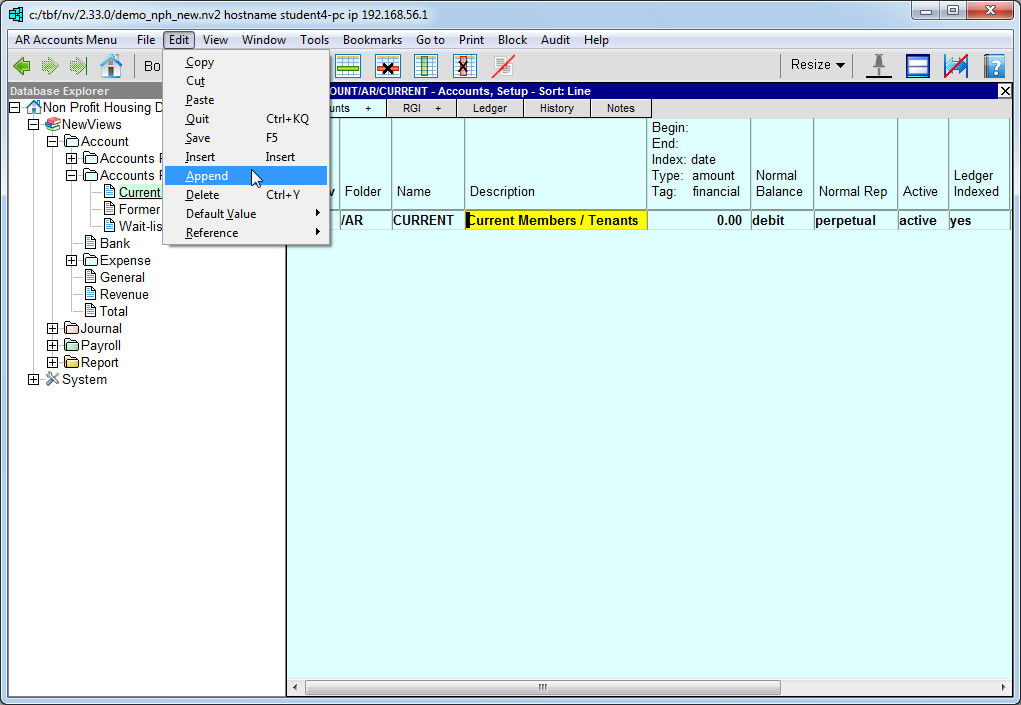Click the delete row icon with black X
Viewport: 1021px width, 705px height.
387,66
